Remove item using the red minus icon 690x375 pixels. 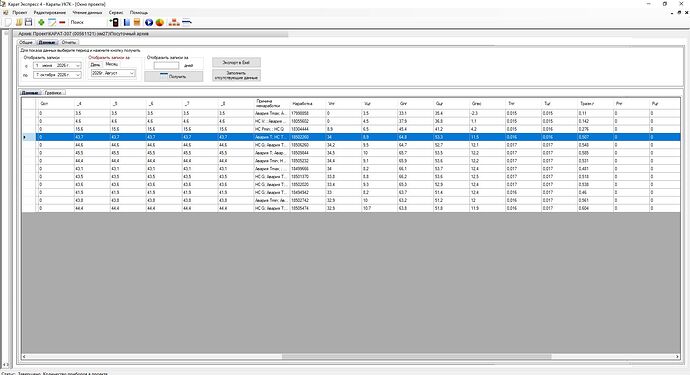62,22
